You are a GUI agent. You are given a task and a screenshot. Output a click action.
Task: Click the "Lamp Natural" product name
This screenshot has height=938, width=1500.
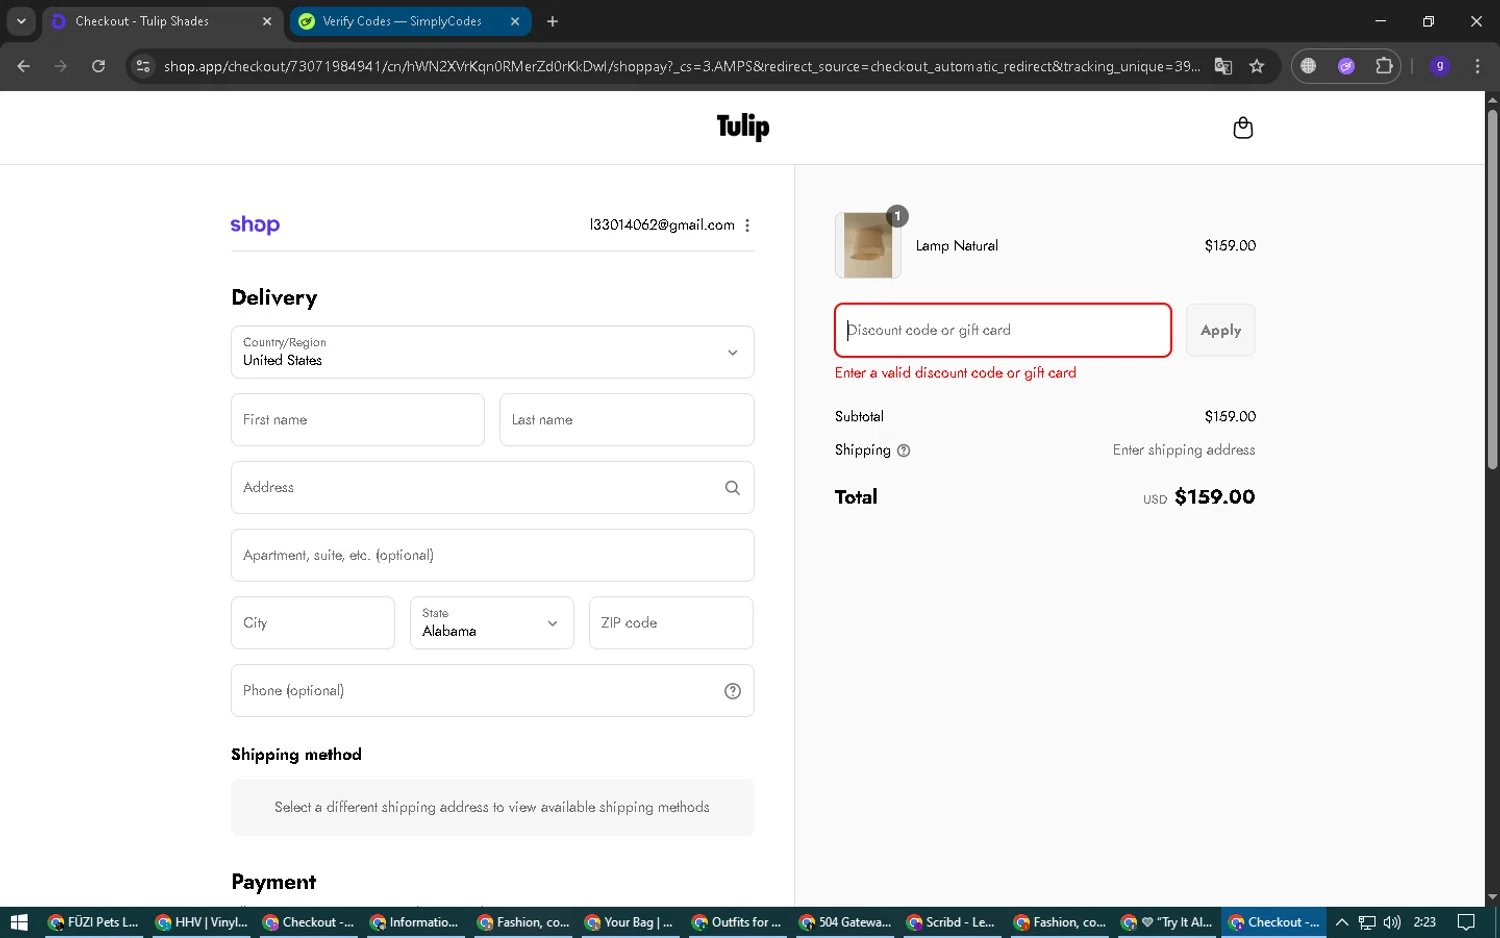click(957, 246)
